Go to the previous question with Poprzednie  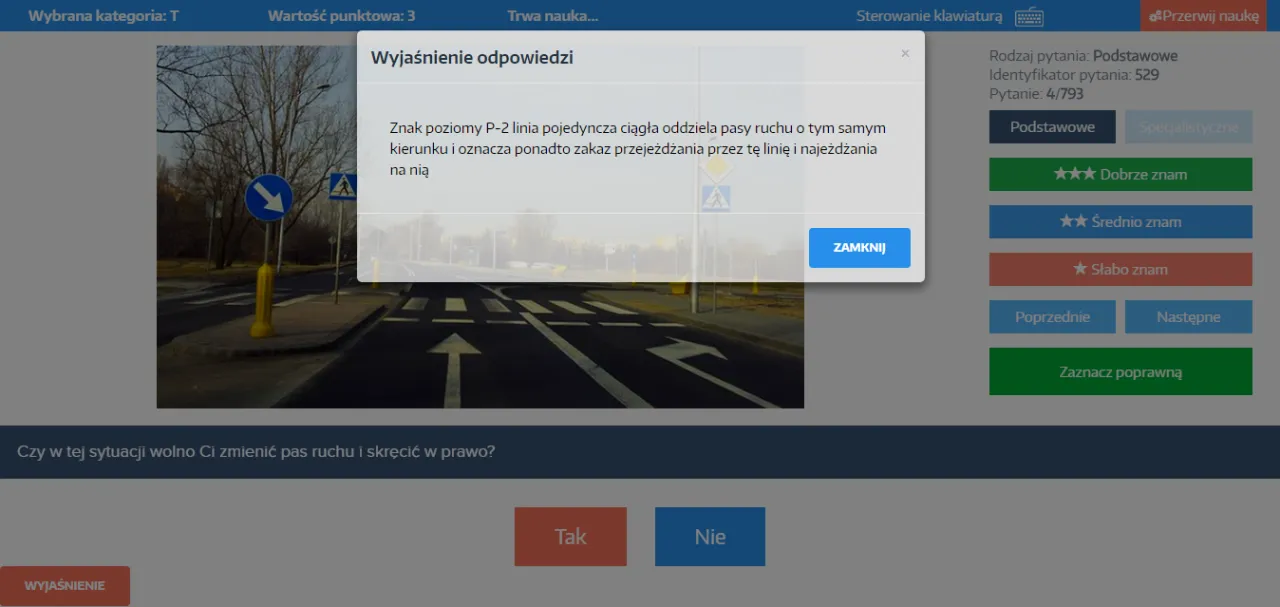click(x=1052, y=317)
